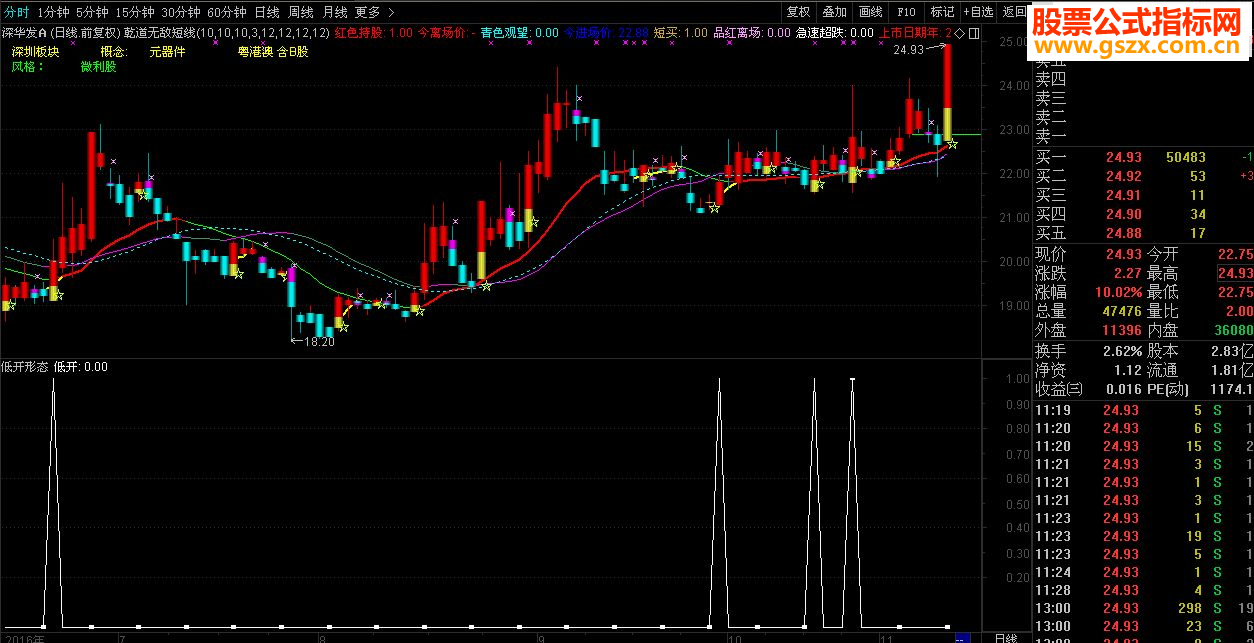Switch to the 日线 daily chart tab

pyautogui.click(x=266, y=12)
